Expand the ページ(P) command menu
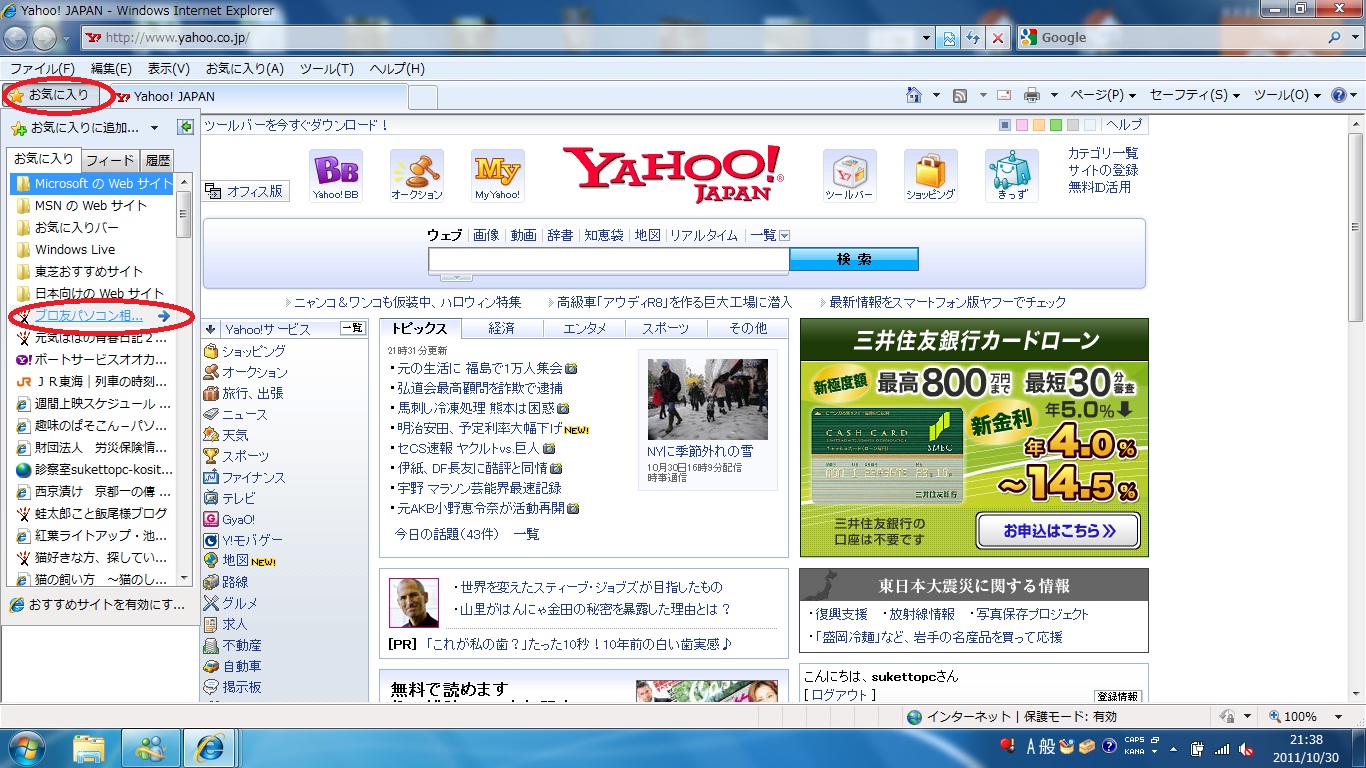Viewport: 1366px width, 768px height. tap(1103, 96)
